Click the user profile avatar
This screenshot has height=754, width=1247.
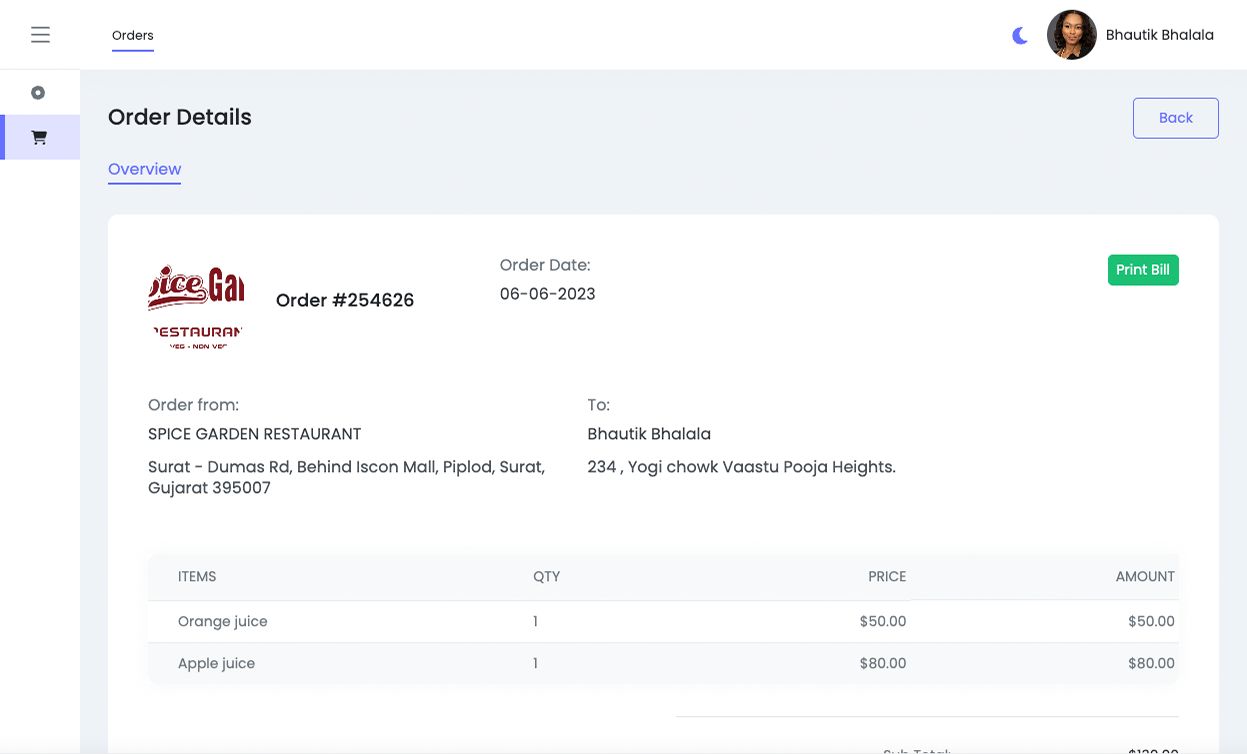click(x=1071, y=35)
